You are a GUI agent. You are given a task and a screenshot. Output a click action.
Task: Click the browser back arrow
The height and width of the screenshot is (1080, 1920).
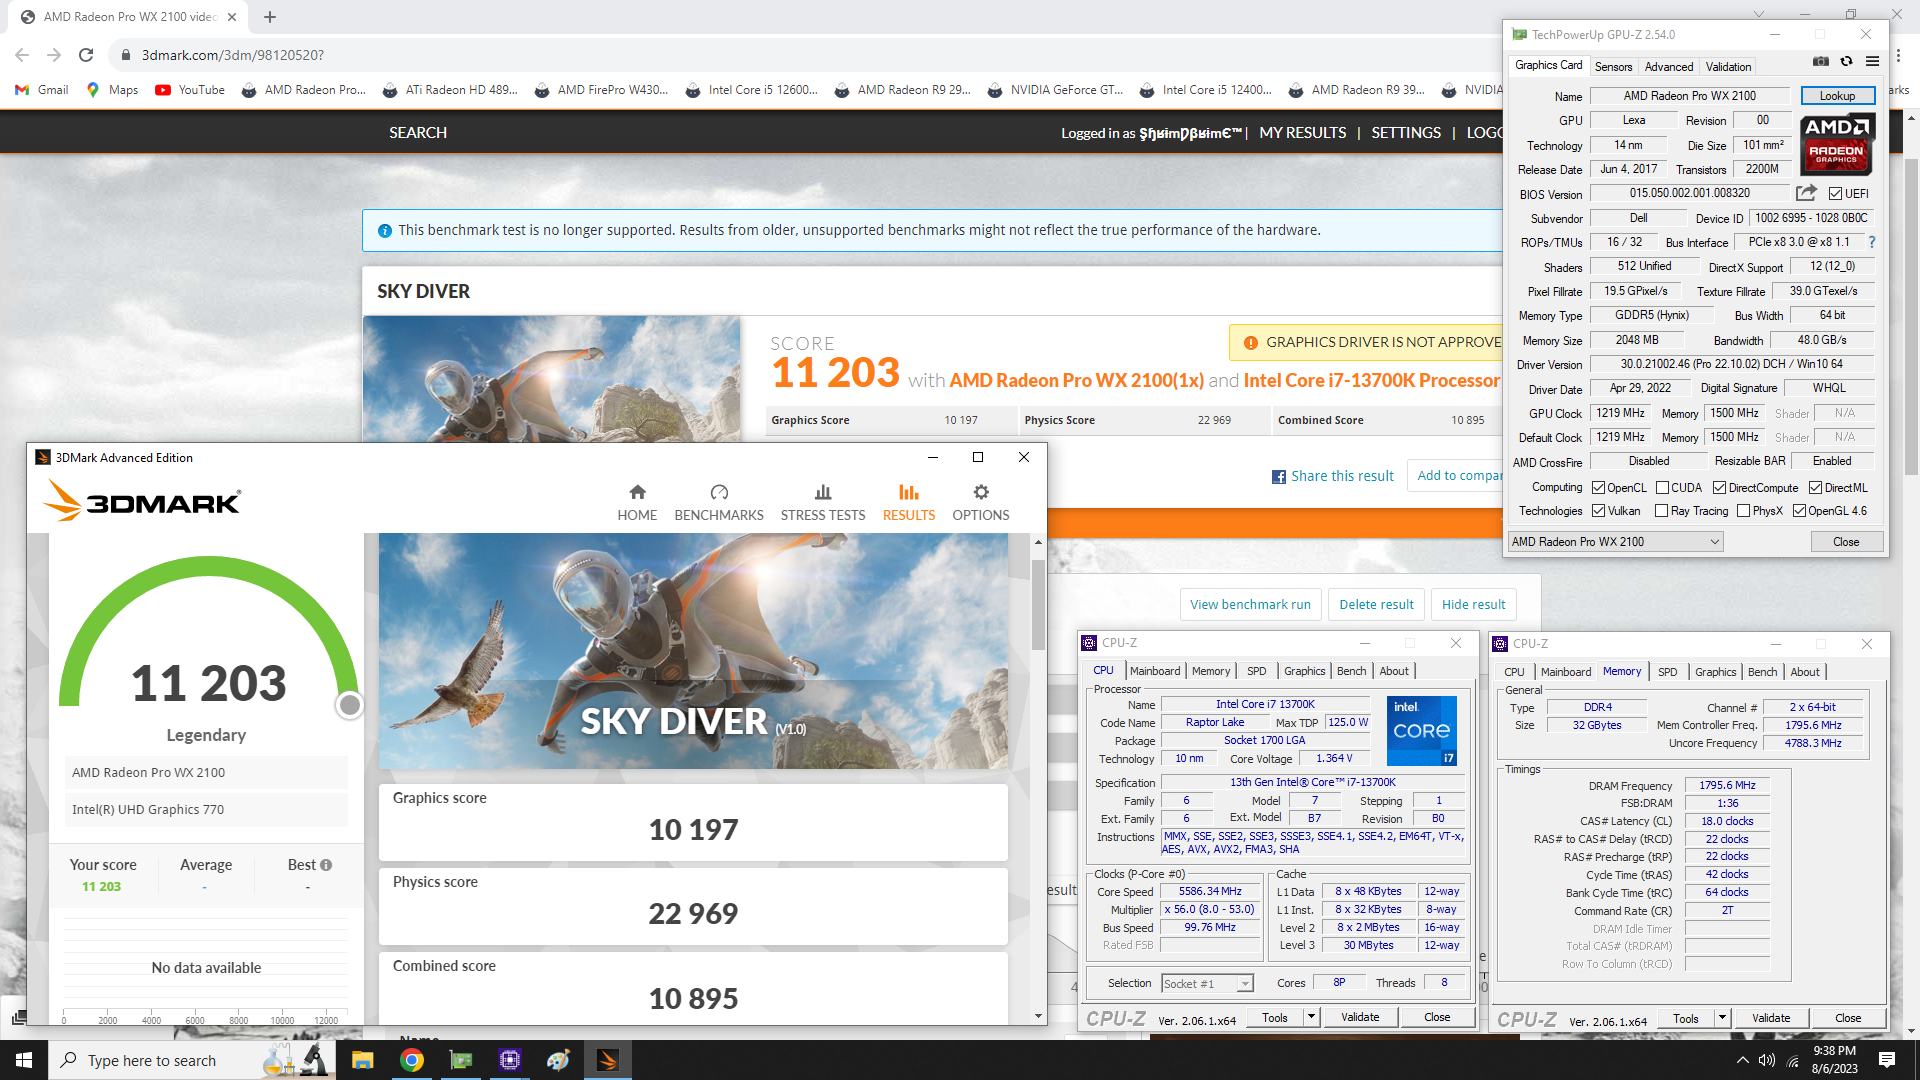[22, 55]
